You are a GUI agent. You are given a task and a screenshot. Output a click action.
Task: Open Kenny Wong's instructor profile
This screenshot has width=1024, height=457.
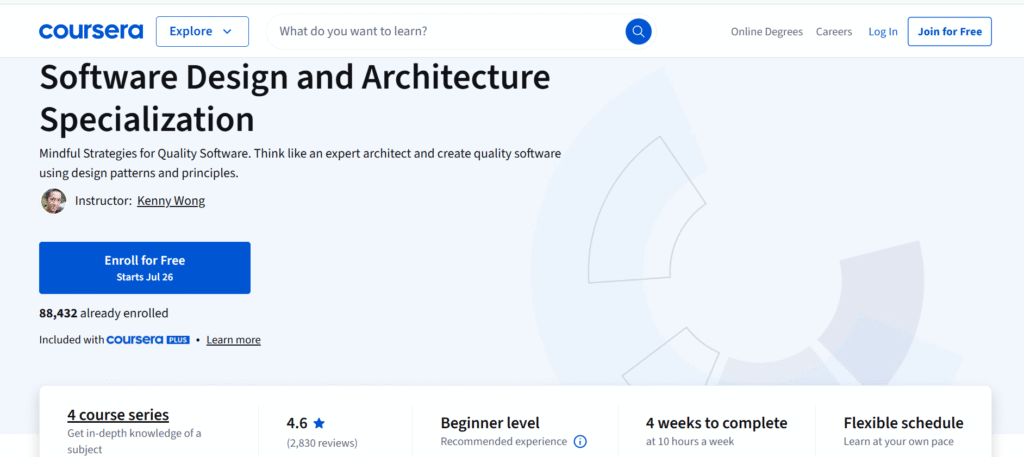(171, 201)
